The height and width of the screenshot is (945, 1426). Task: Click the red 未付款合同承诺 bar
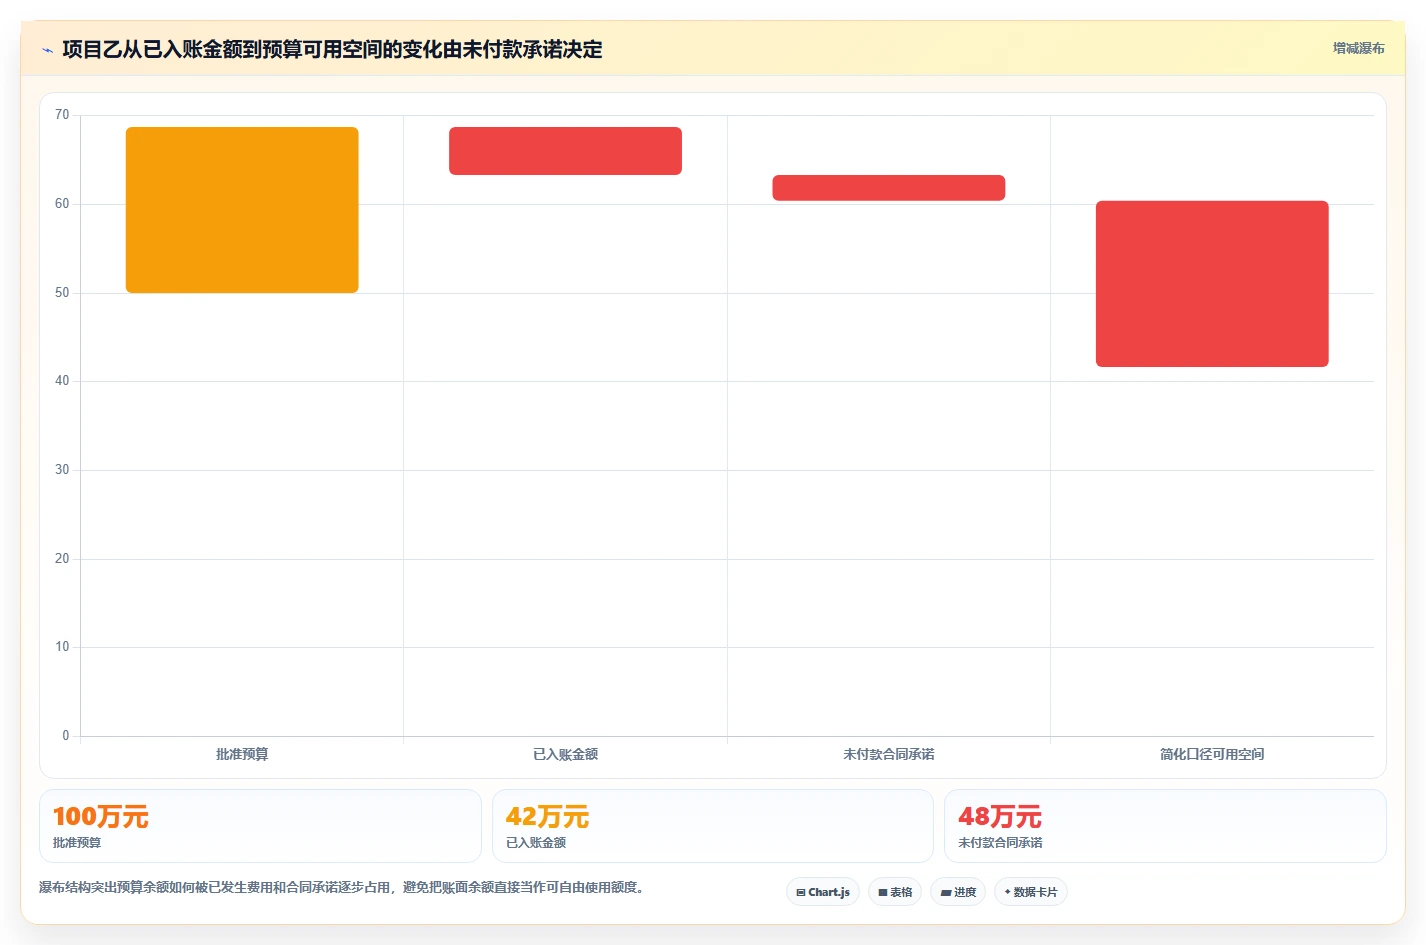pyautogui.click(x=889, y=188)
